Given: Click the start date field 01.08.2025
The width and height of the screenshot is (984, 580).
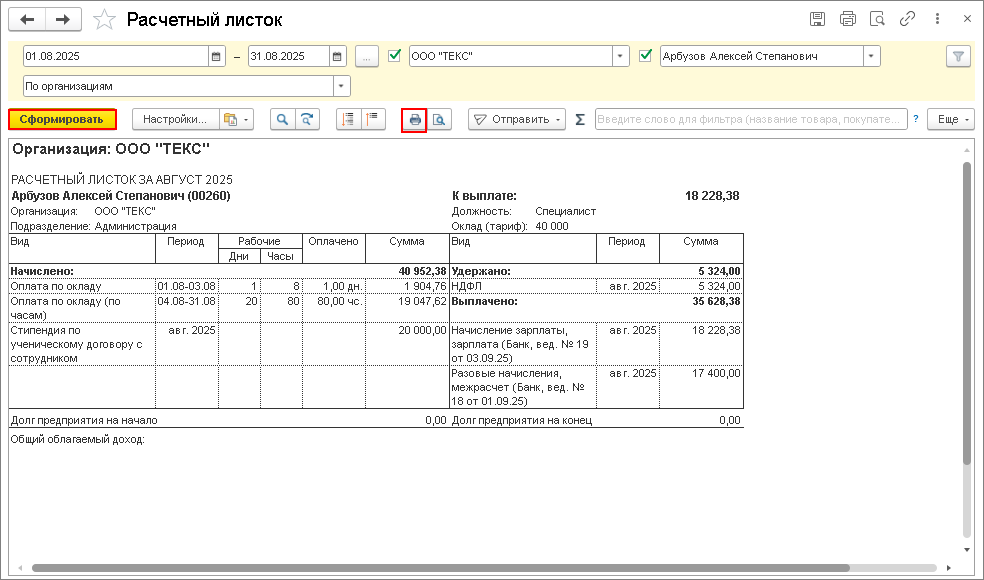Looking at the screenshot, I should 116,56.
